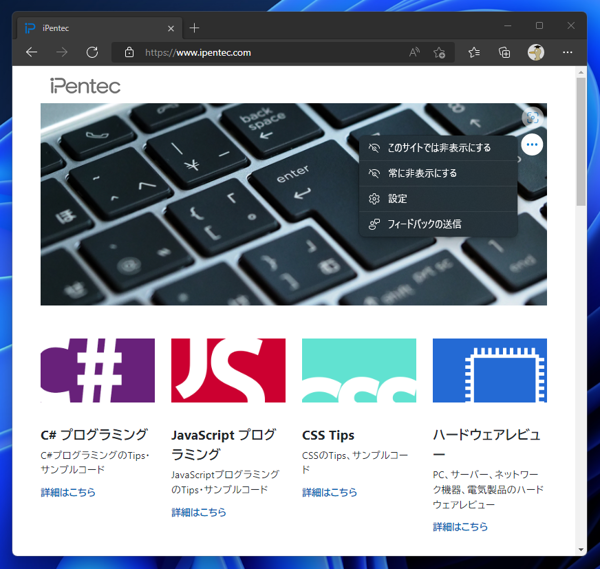Open a new tab with plus button
The height and width of the screenshot is (569, 600).
point(194,28)
